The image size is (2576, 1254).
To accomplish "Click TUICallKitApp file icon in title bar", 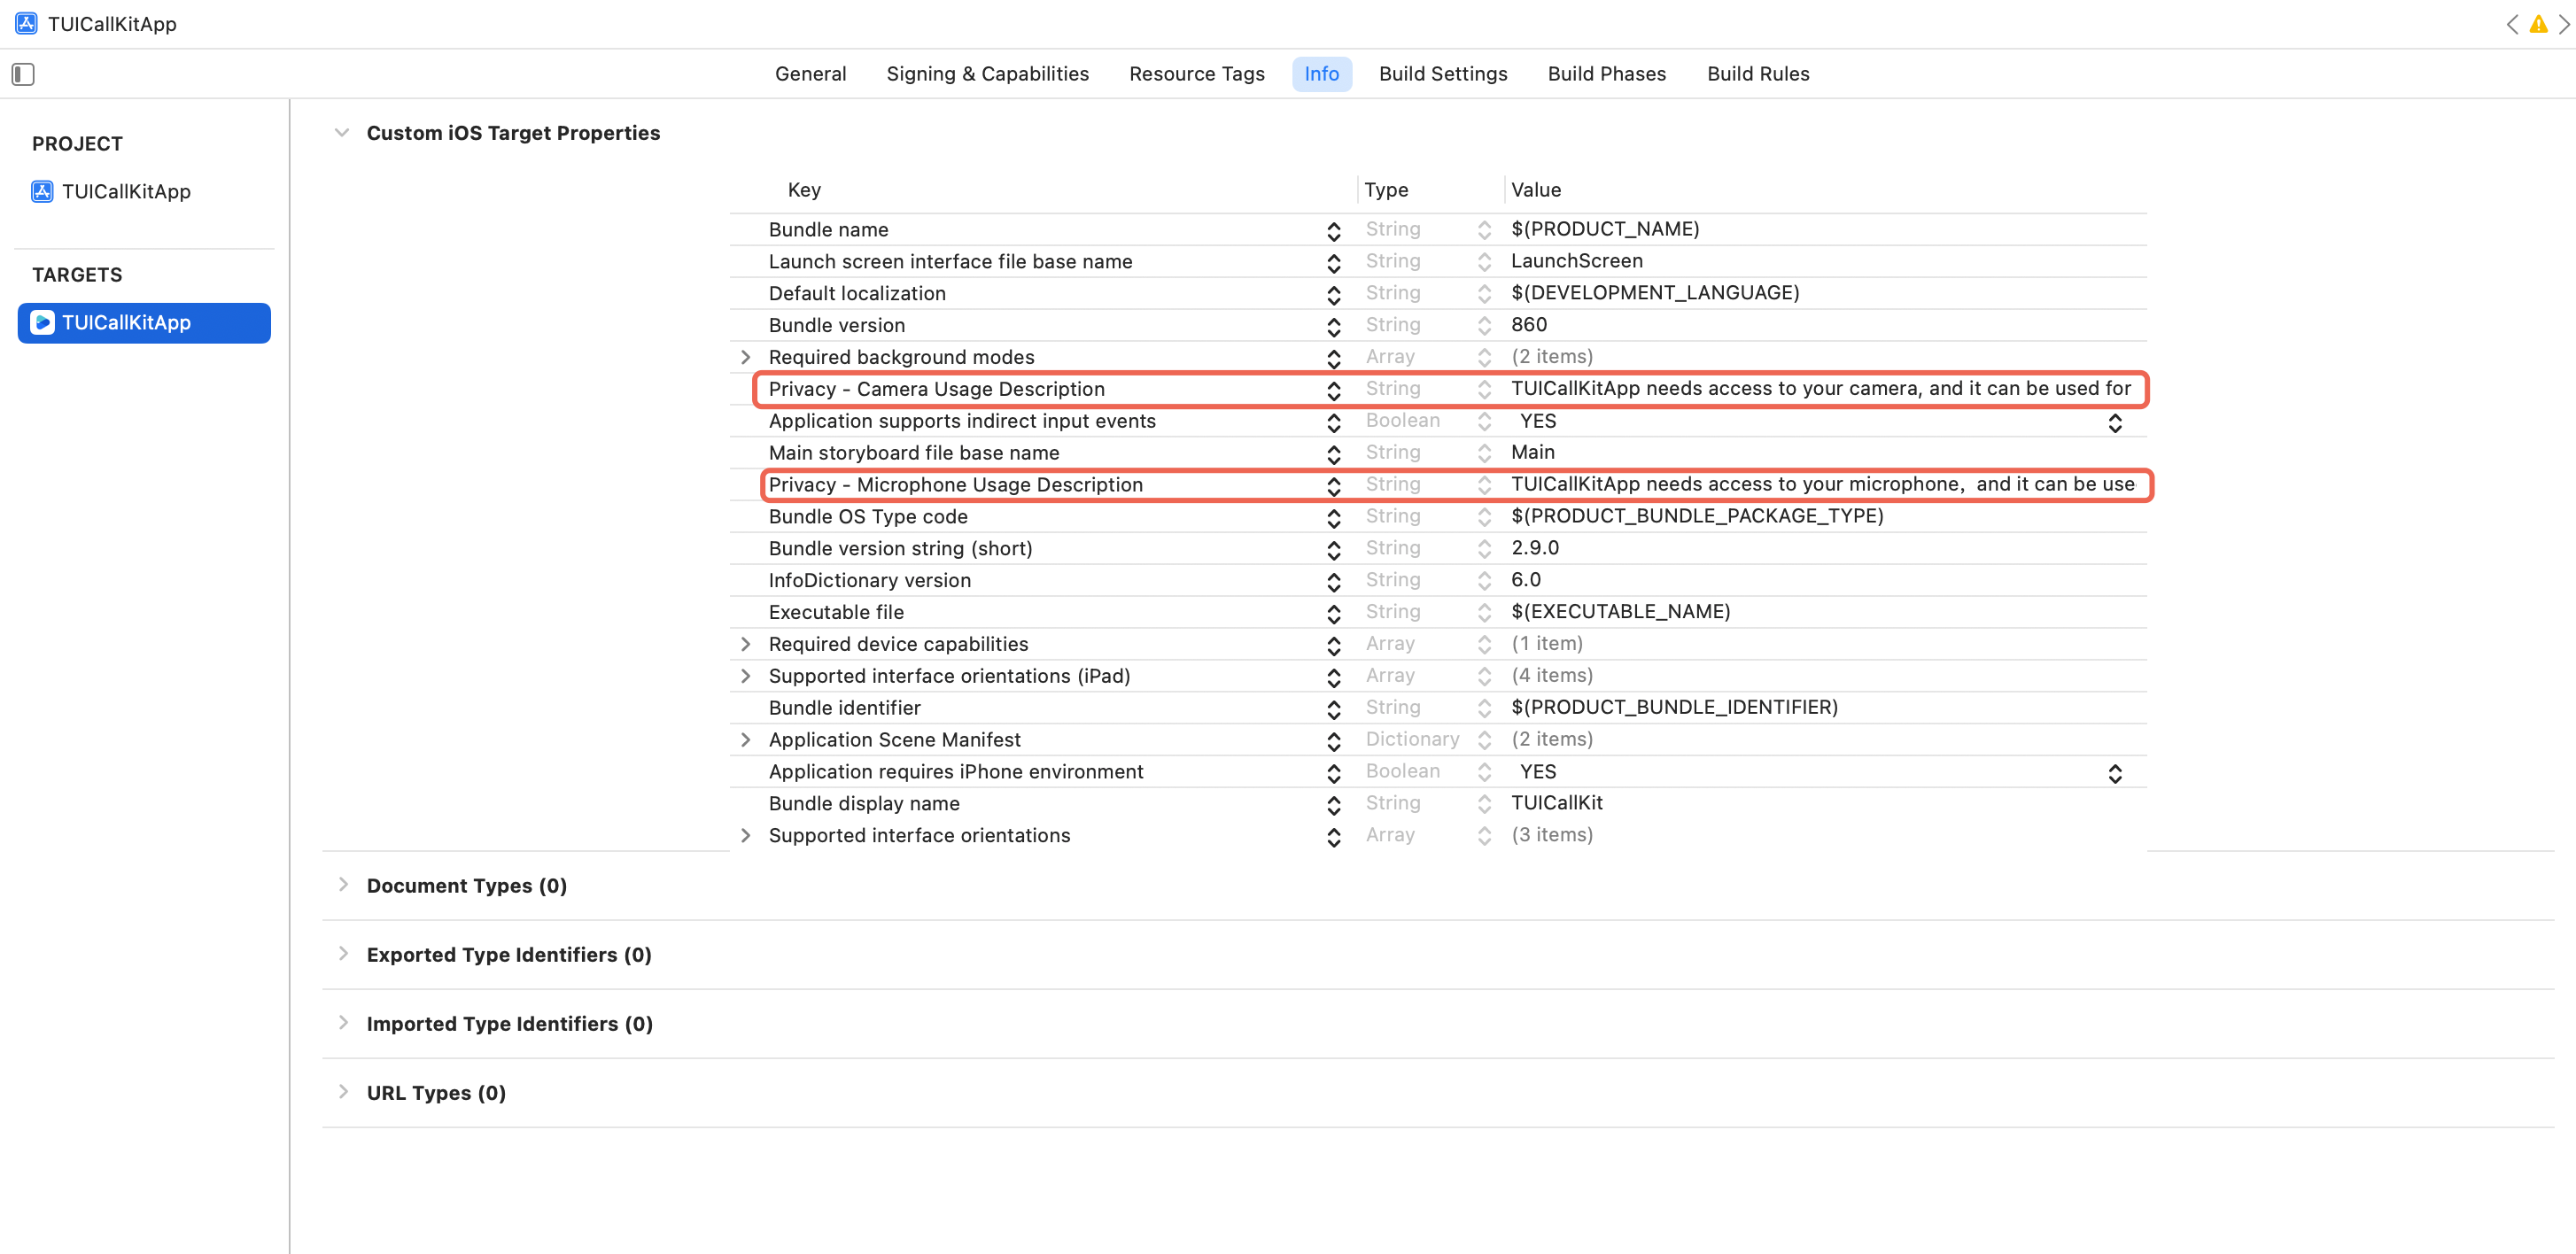I will click(26, 24).
